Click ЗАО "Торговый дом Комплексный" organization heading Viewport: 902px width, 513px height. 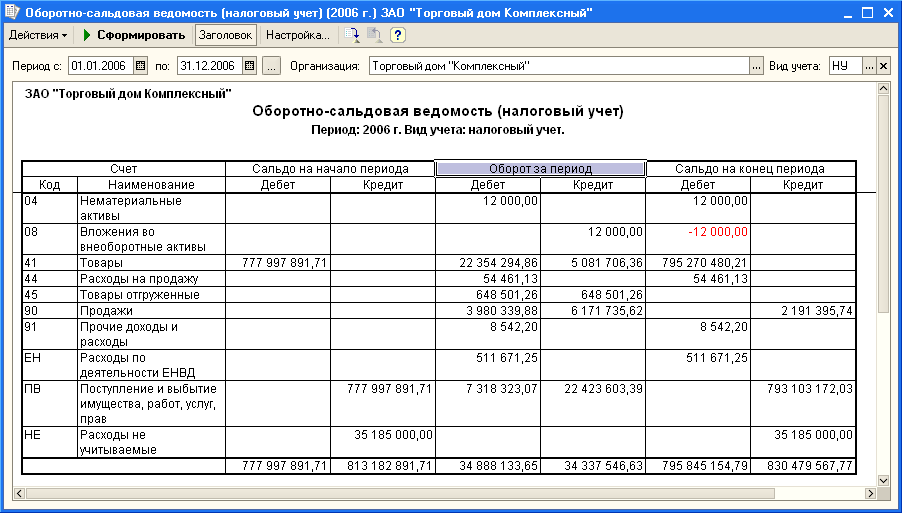point(128,93)
